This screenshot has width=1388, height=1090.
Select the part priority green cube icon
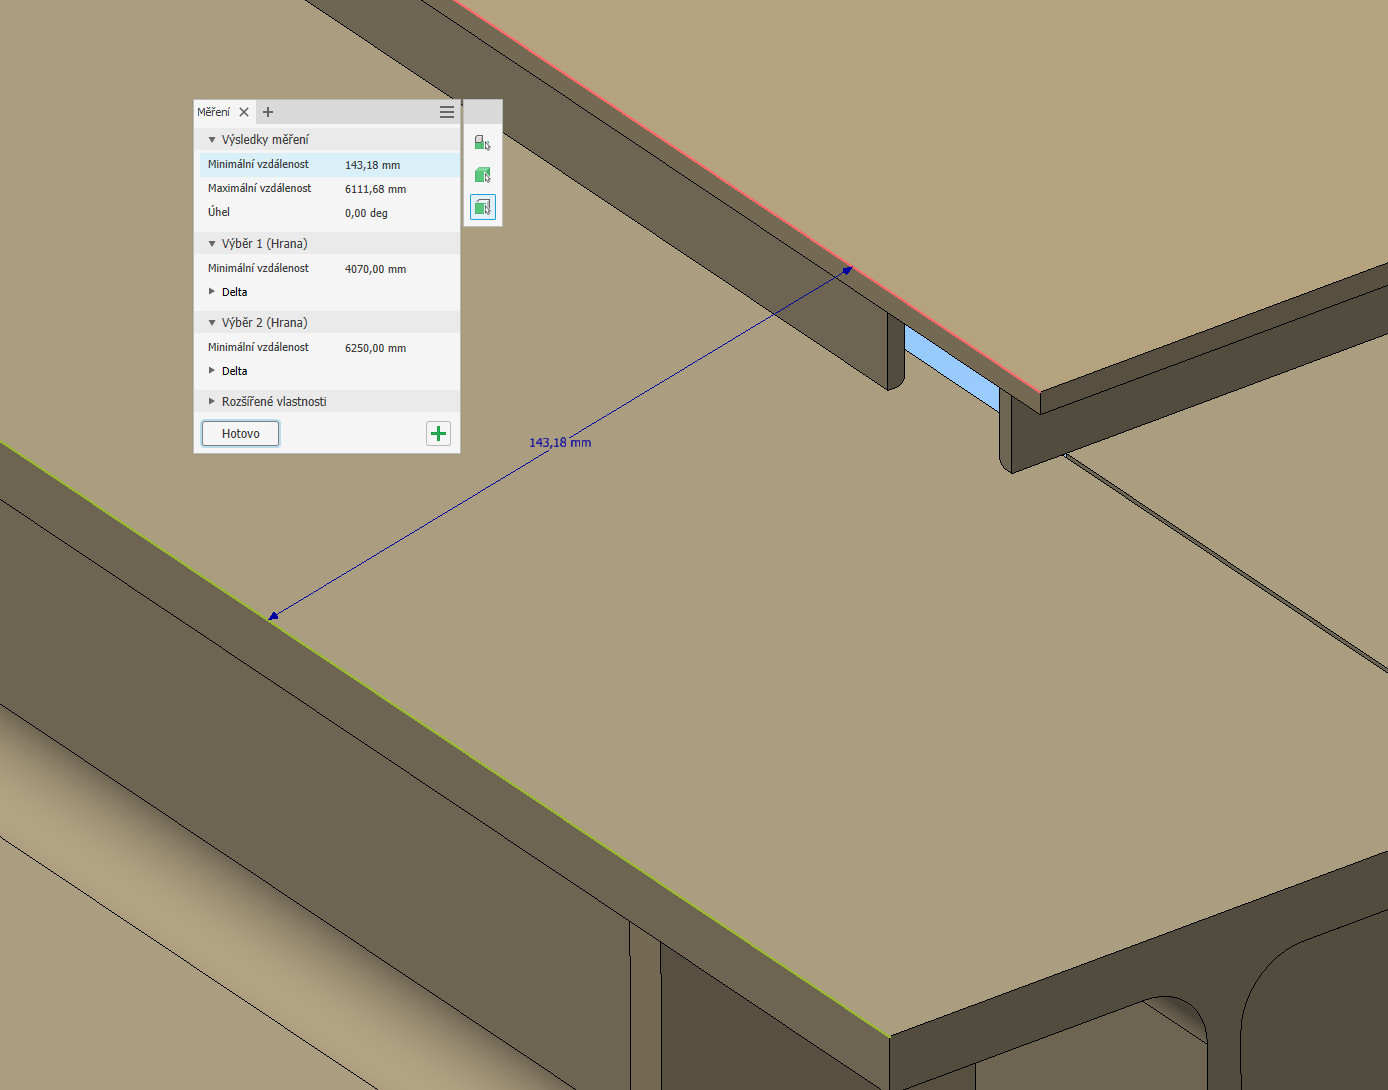[x=482, y=175]
